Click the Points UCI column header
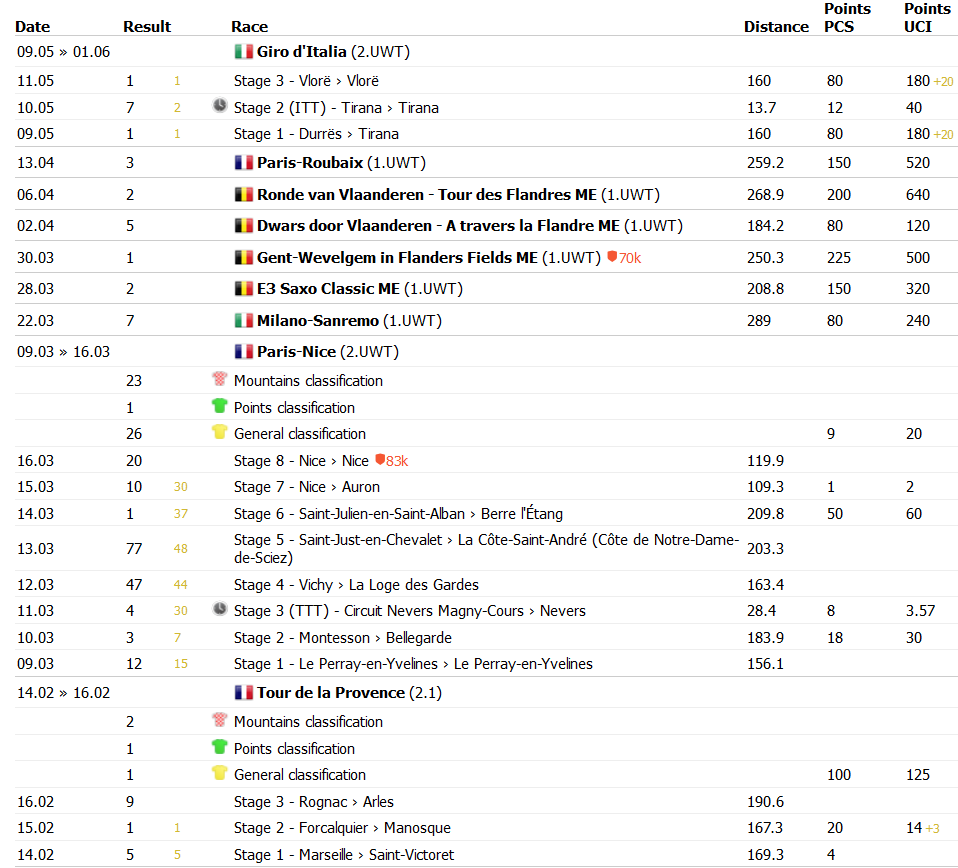 pos(926,18)
